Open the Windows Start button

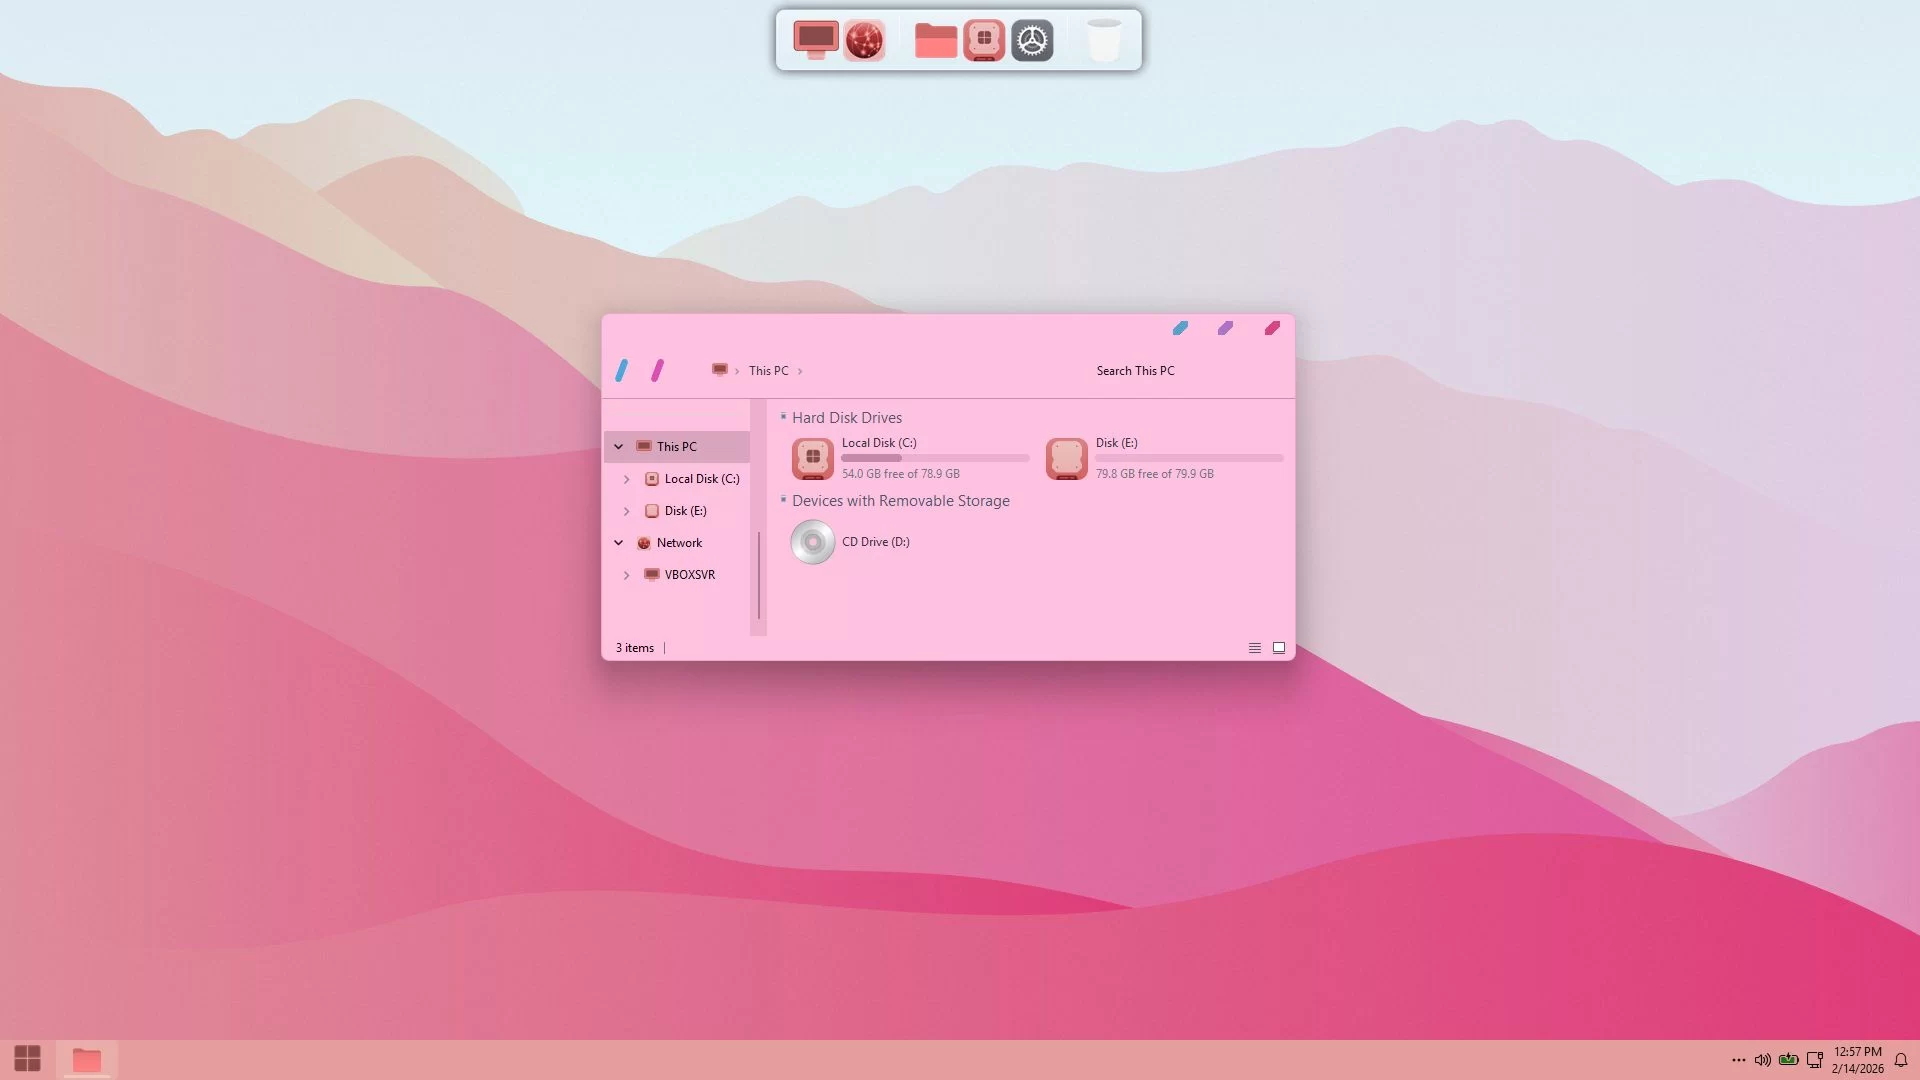[28, 1059]
